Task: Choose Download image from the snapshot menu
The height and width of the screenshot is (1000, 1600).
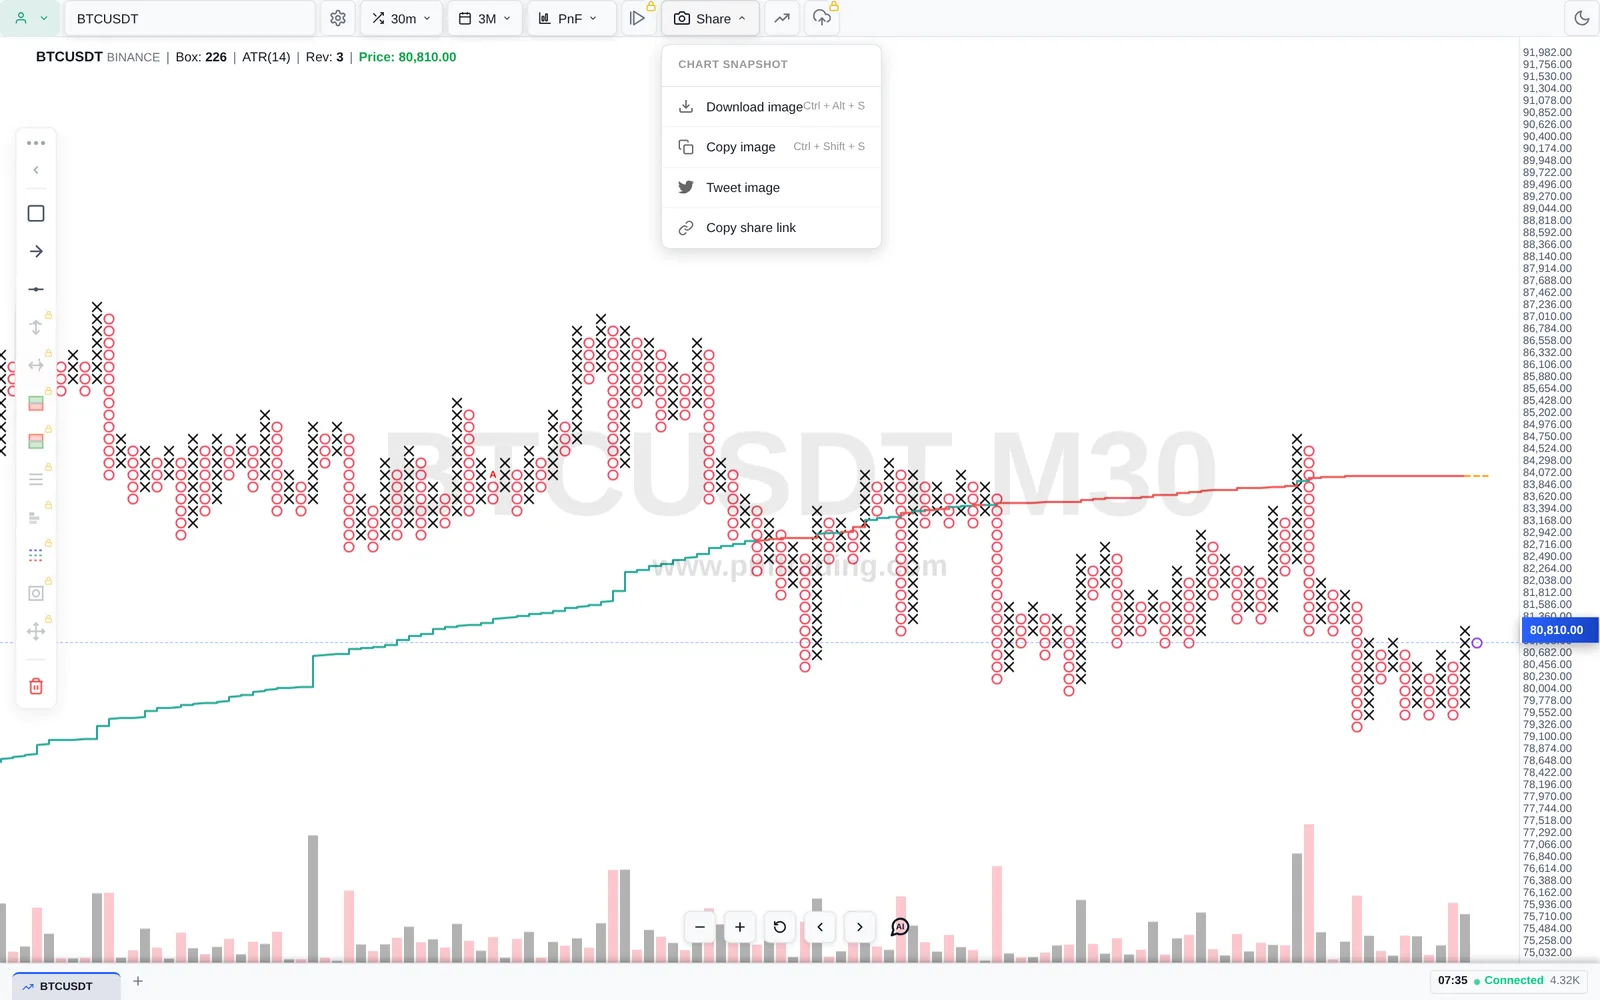Action: (x=771, y=107)
